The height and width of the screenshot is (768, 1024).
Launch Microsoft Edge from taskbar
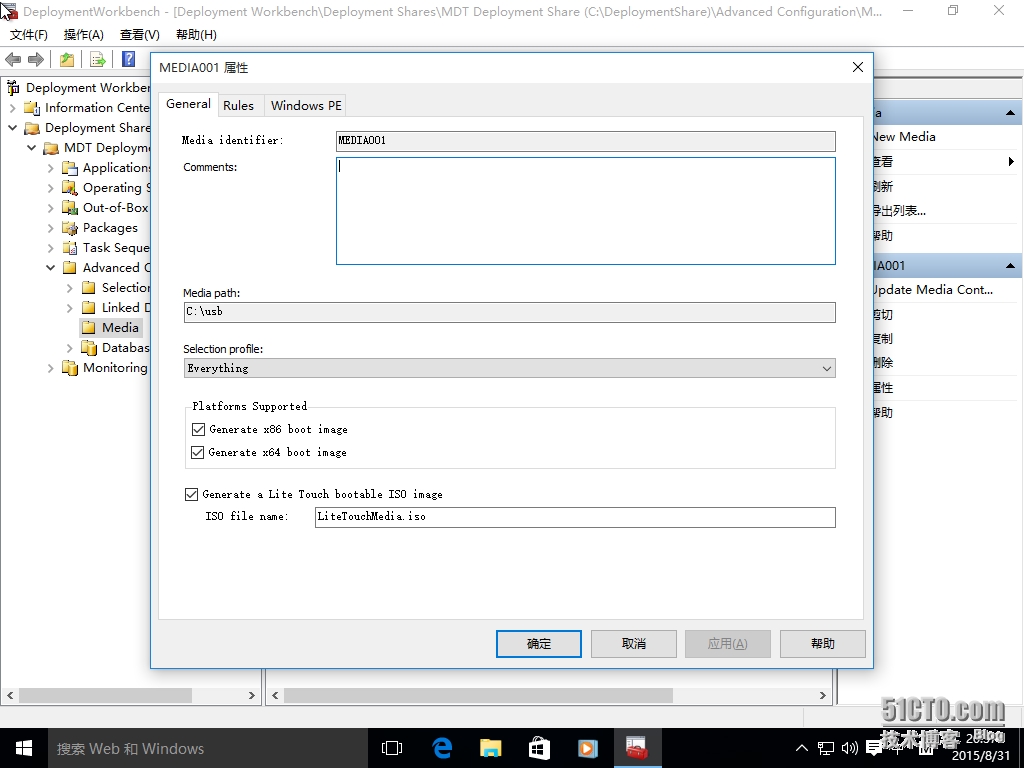click(x=442, y=748)
